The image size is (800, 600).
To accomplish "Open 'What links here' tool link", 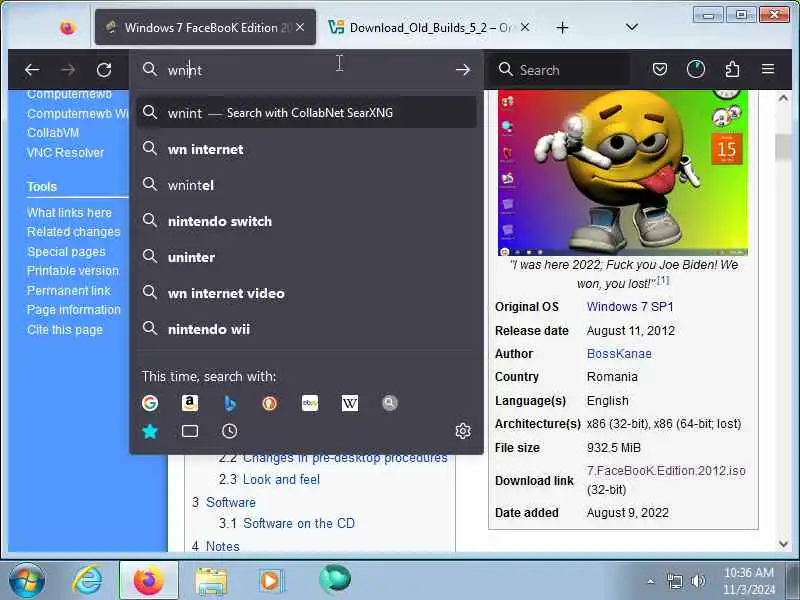I will point(69,213).
